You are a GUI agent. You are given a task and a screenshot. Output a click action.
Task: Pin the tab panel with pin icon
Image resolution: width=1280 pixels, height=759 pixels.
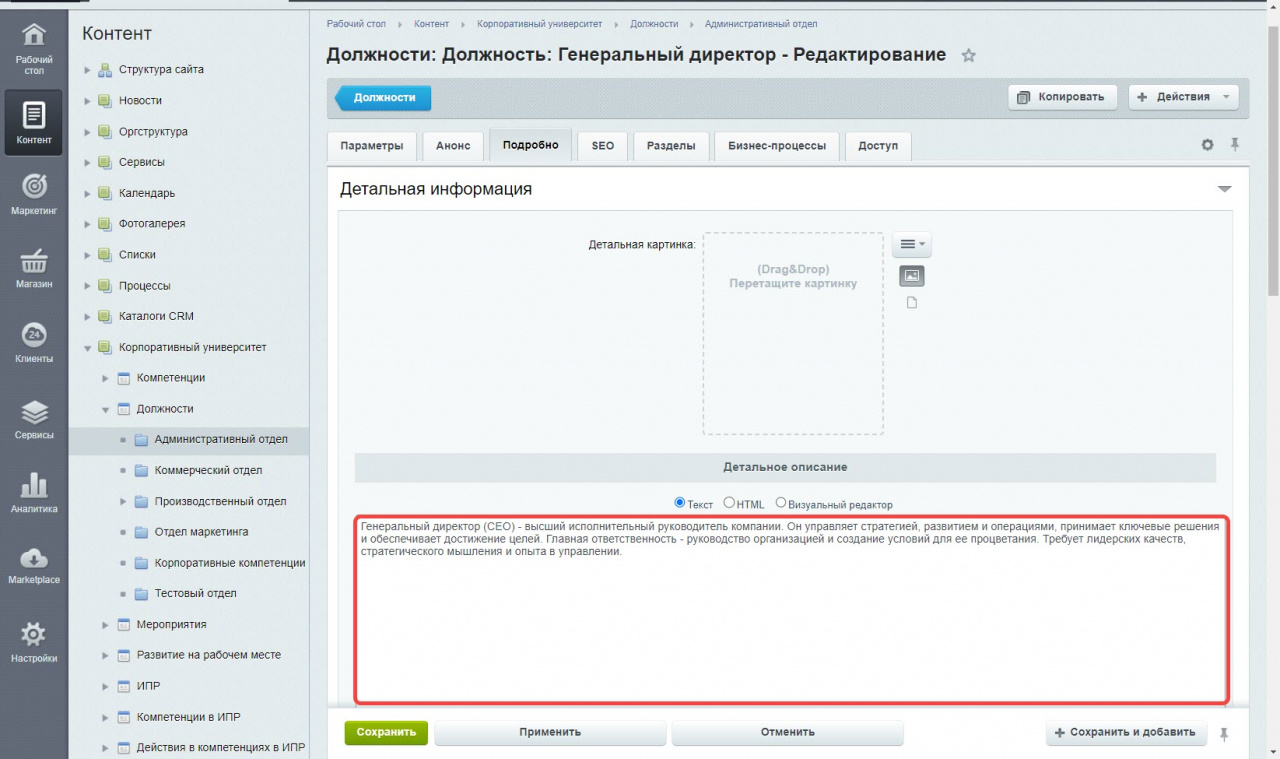(x=1235, y=145)
